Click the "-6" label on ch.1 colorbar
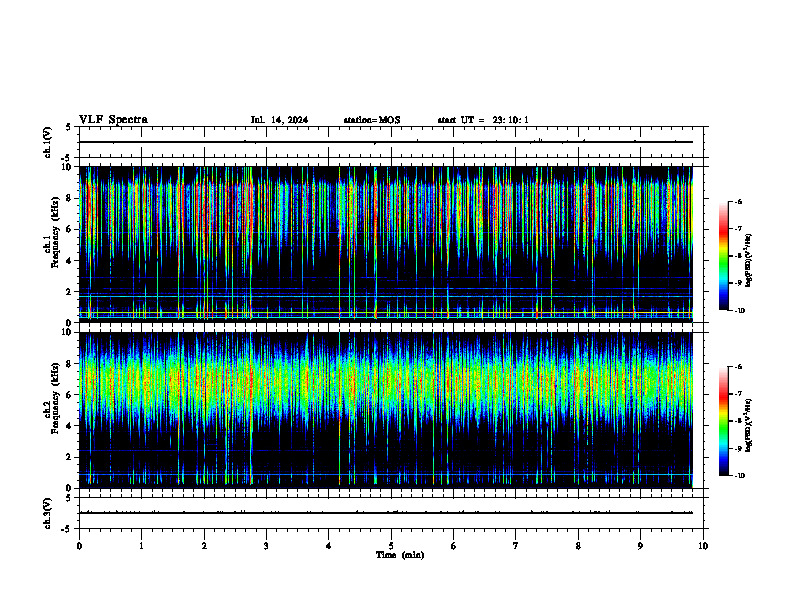Image resolution: width=792 pixels, height=612 pixels. (x=738, y=201)
